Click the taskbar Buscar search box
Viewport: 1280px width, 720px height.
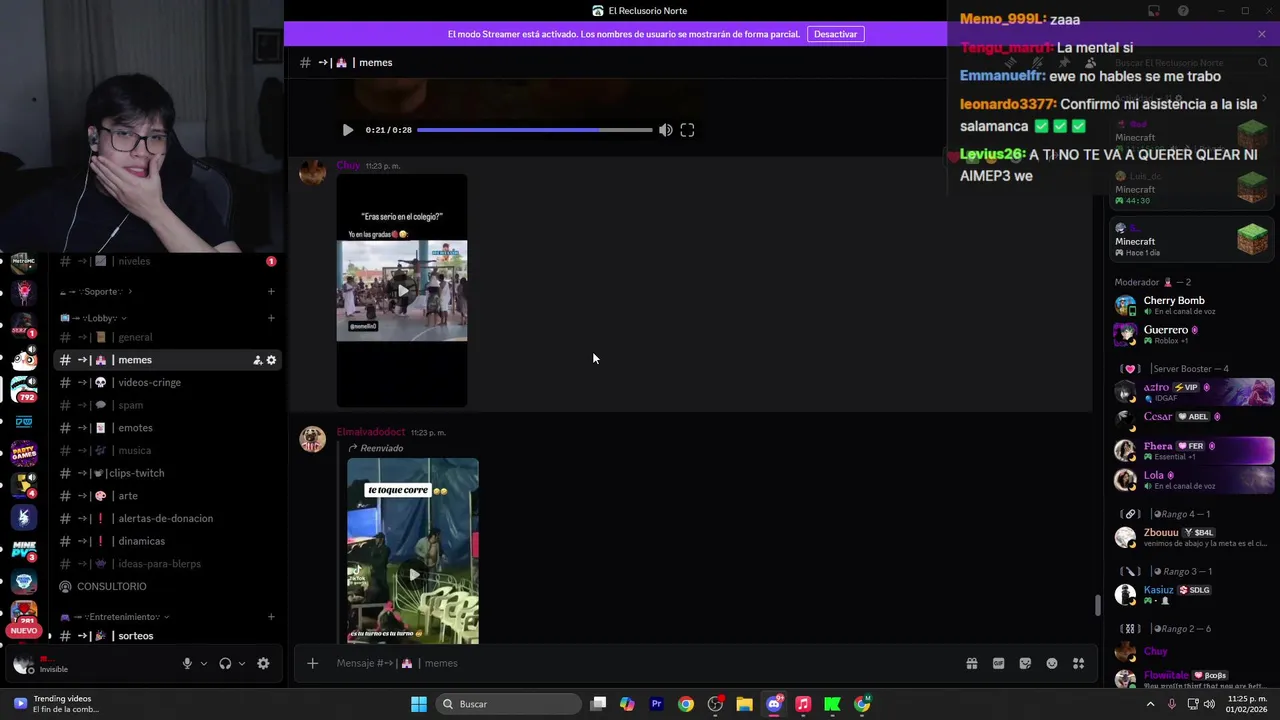tap(507, 704)
